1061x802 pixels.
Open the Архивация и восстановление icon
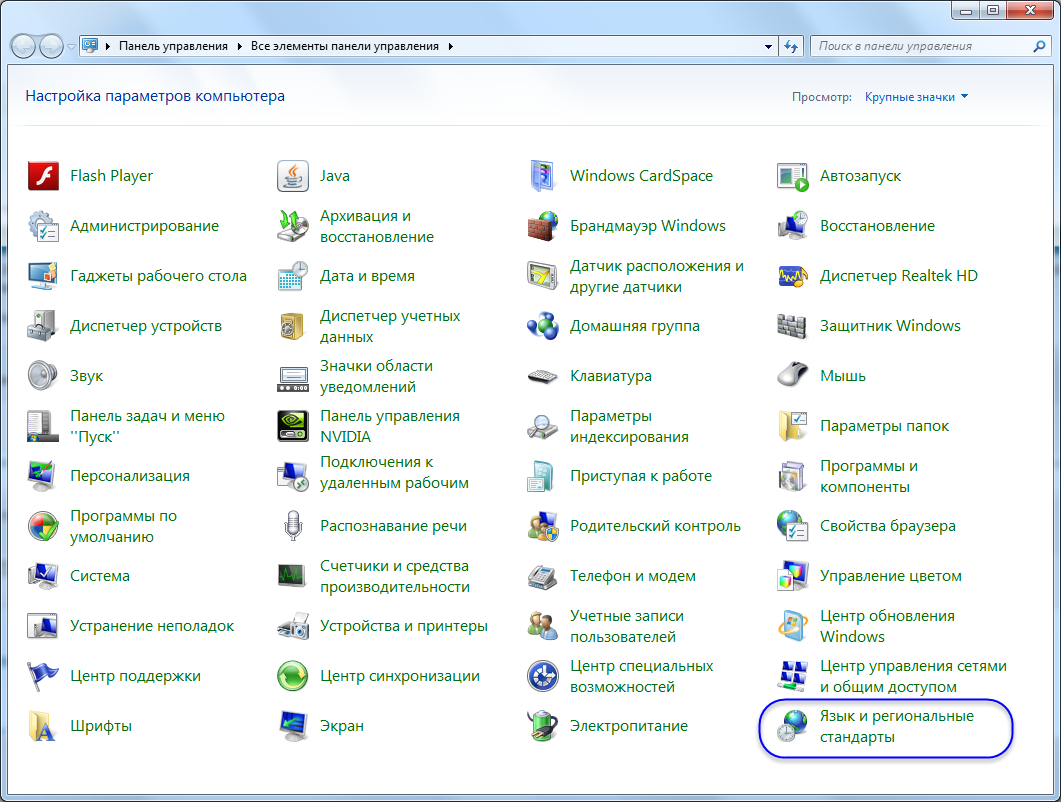293,226
